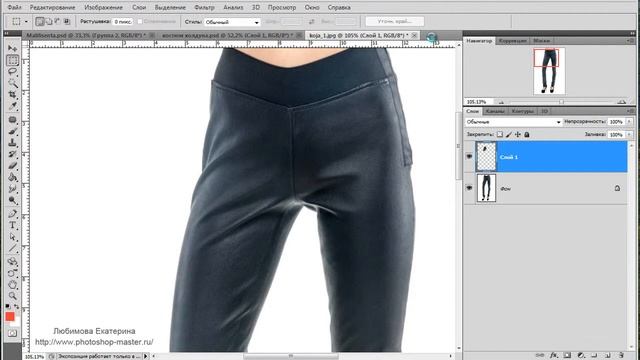
Task: Select the 3D Orbit camera tool
Action: point(12,273)
